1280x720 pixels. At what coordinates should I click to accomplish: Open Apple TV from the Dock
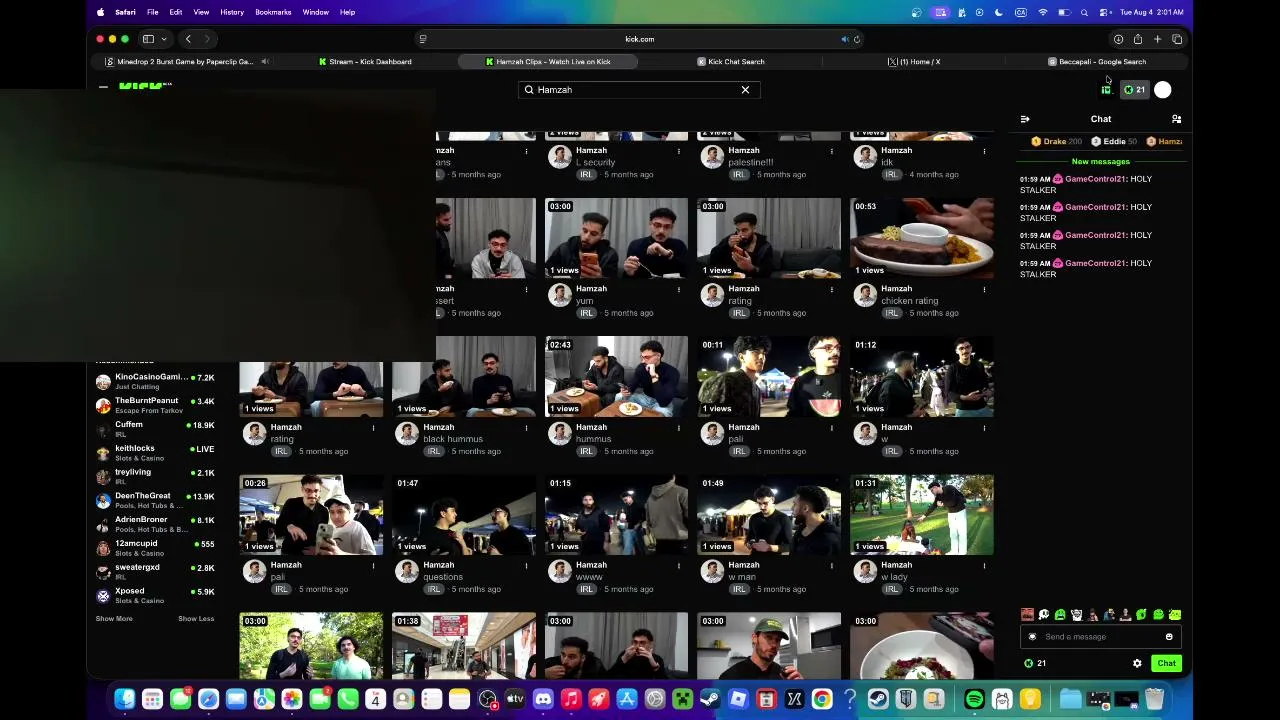pyautogui.click(x=515, y=699)
